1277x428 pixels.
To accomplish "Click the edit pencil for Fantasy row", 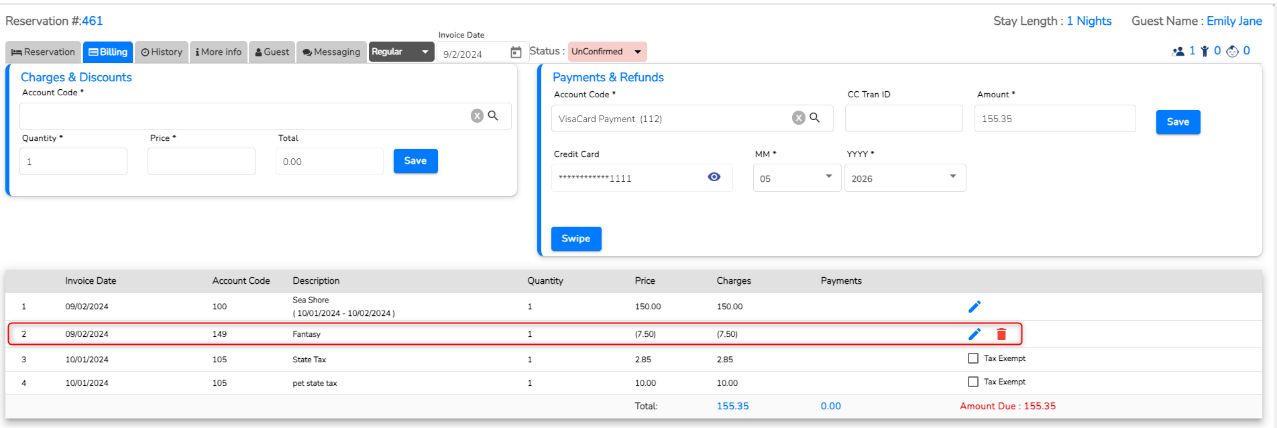I will pos(974,334).
